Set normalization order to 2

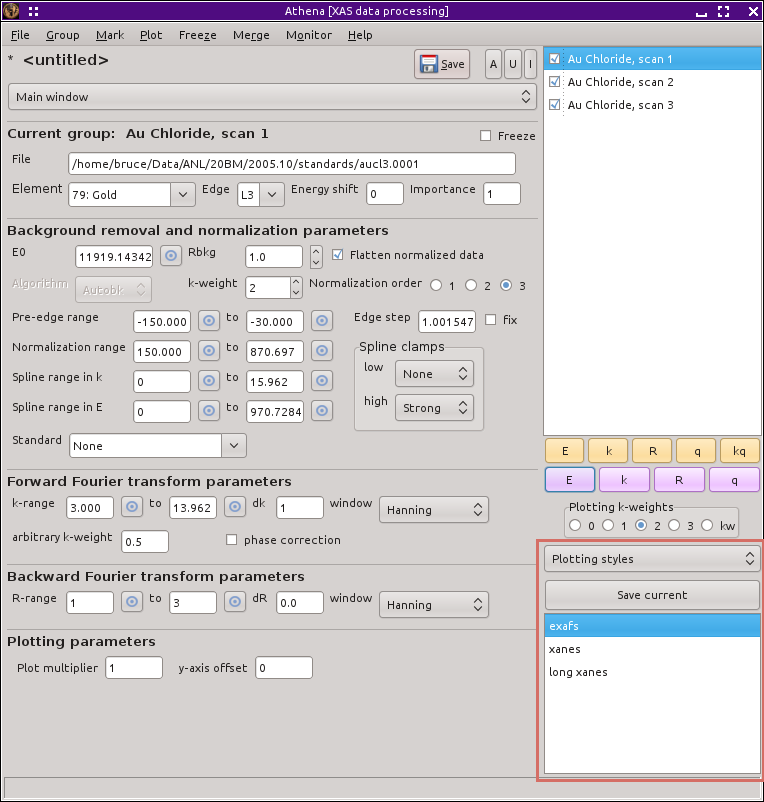pyautogui.click(x=471, y=285)
